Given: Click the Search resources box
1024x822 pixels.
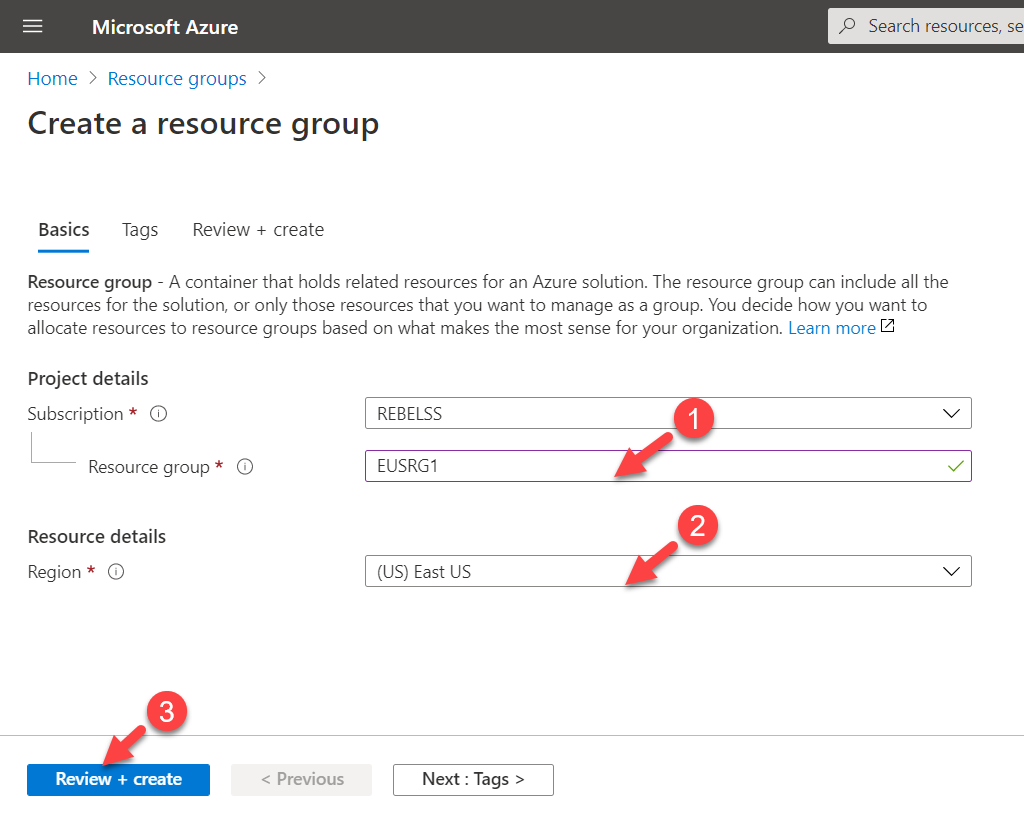Looking at the screenshot, I should [926, 26].
